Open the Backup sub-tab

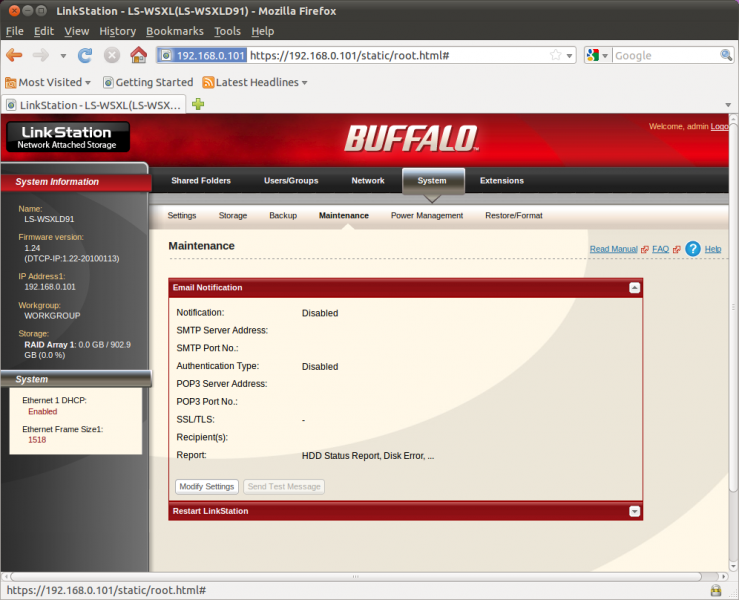point(283,215)
